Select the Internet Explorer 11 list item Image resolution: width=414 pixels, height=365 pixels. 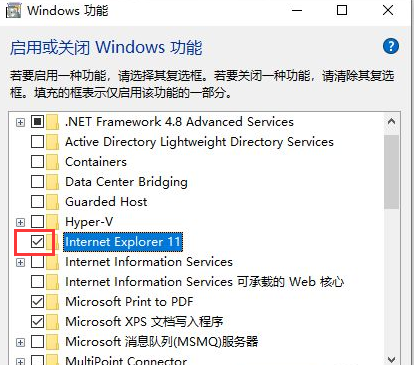click(x=123, y=242)
